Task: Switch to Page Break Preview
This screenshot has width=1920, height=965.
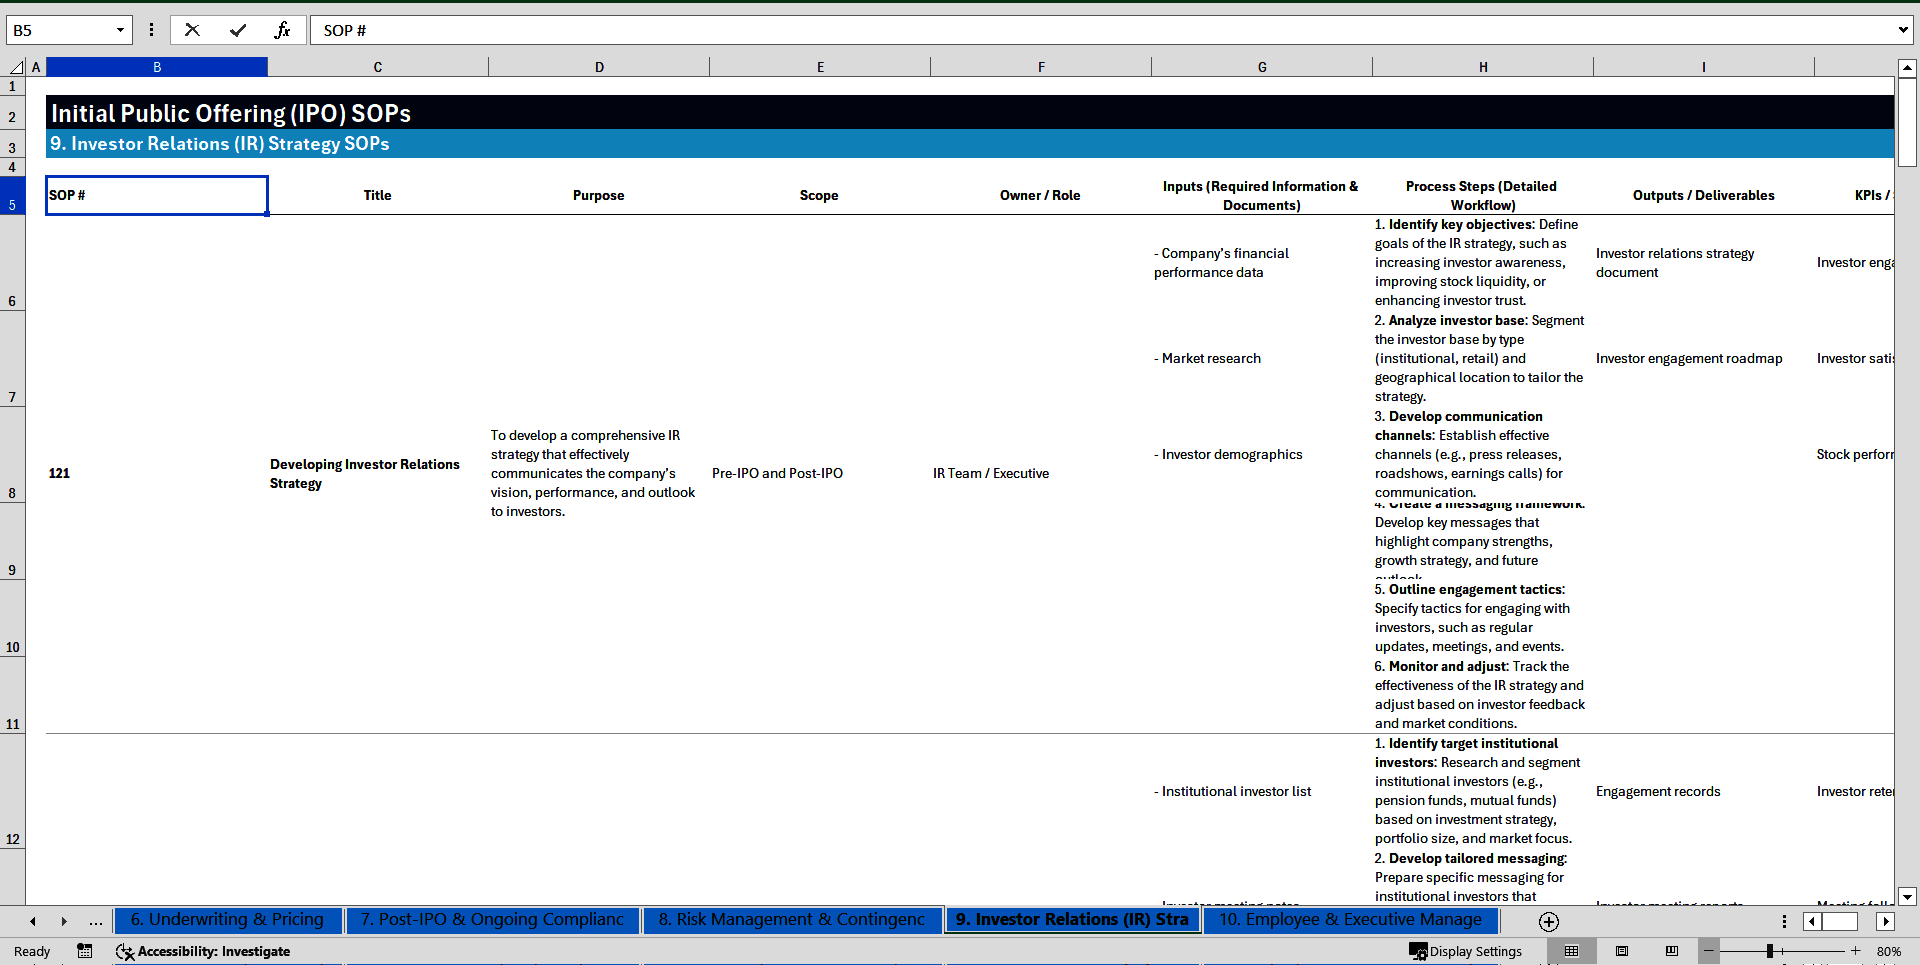Action: pyautogui.click(x=1672, y=951)
